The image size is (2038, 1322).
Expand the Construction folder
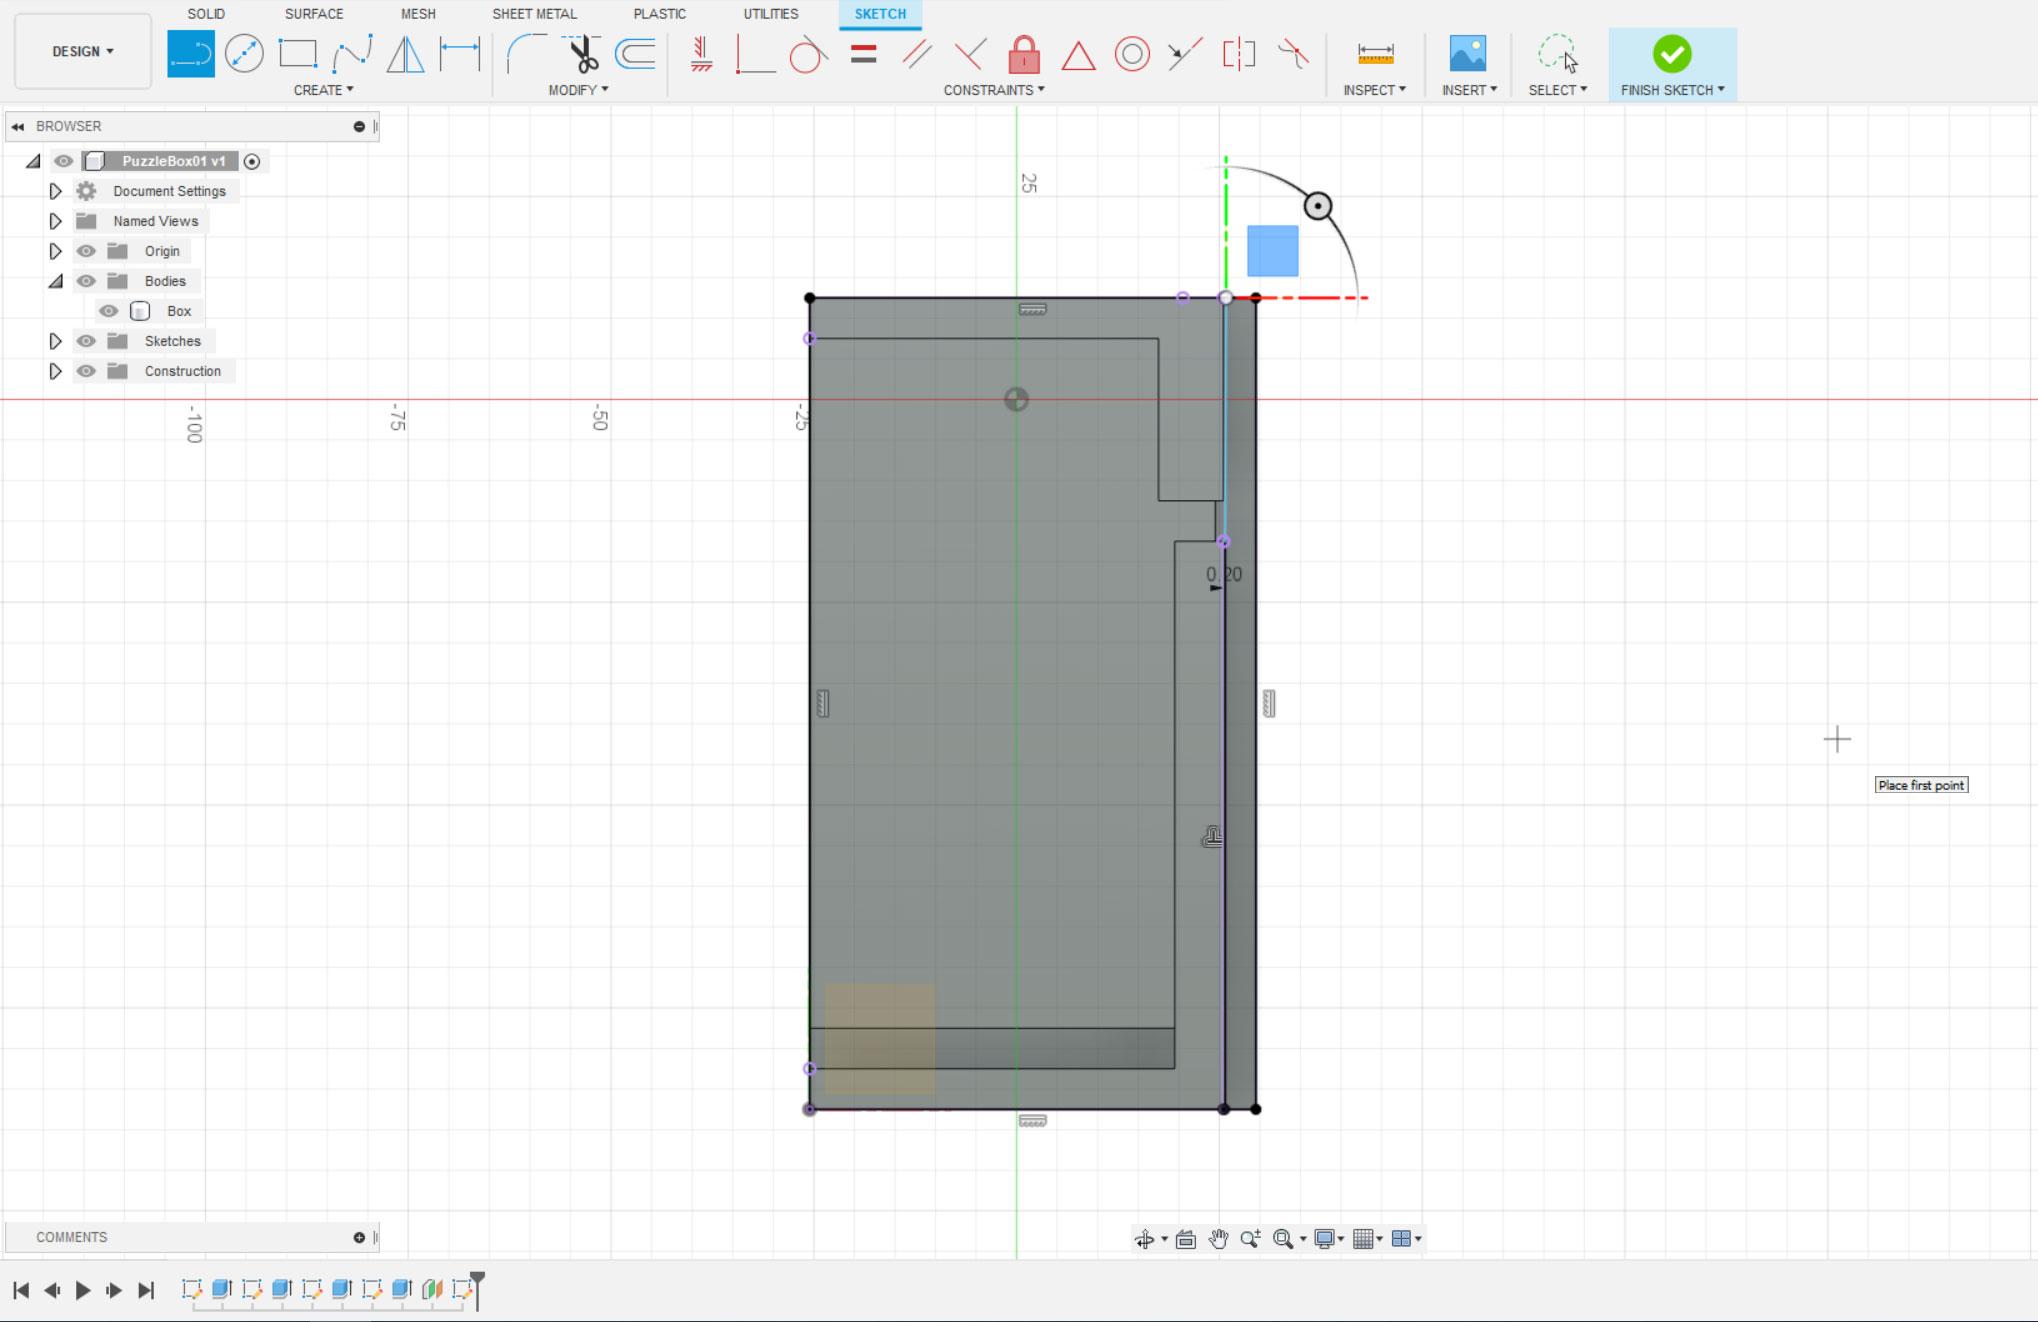click(x=55, y=371)
